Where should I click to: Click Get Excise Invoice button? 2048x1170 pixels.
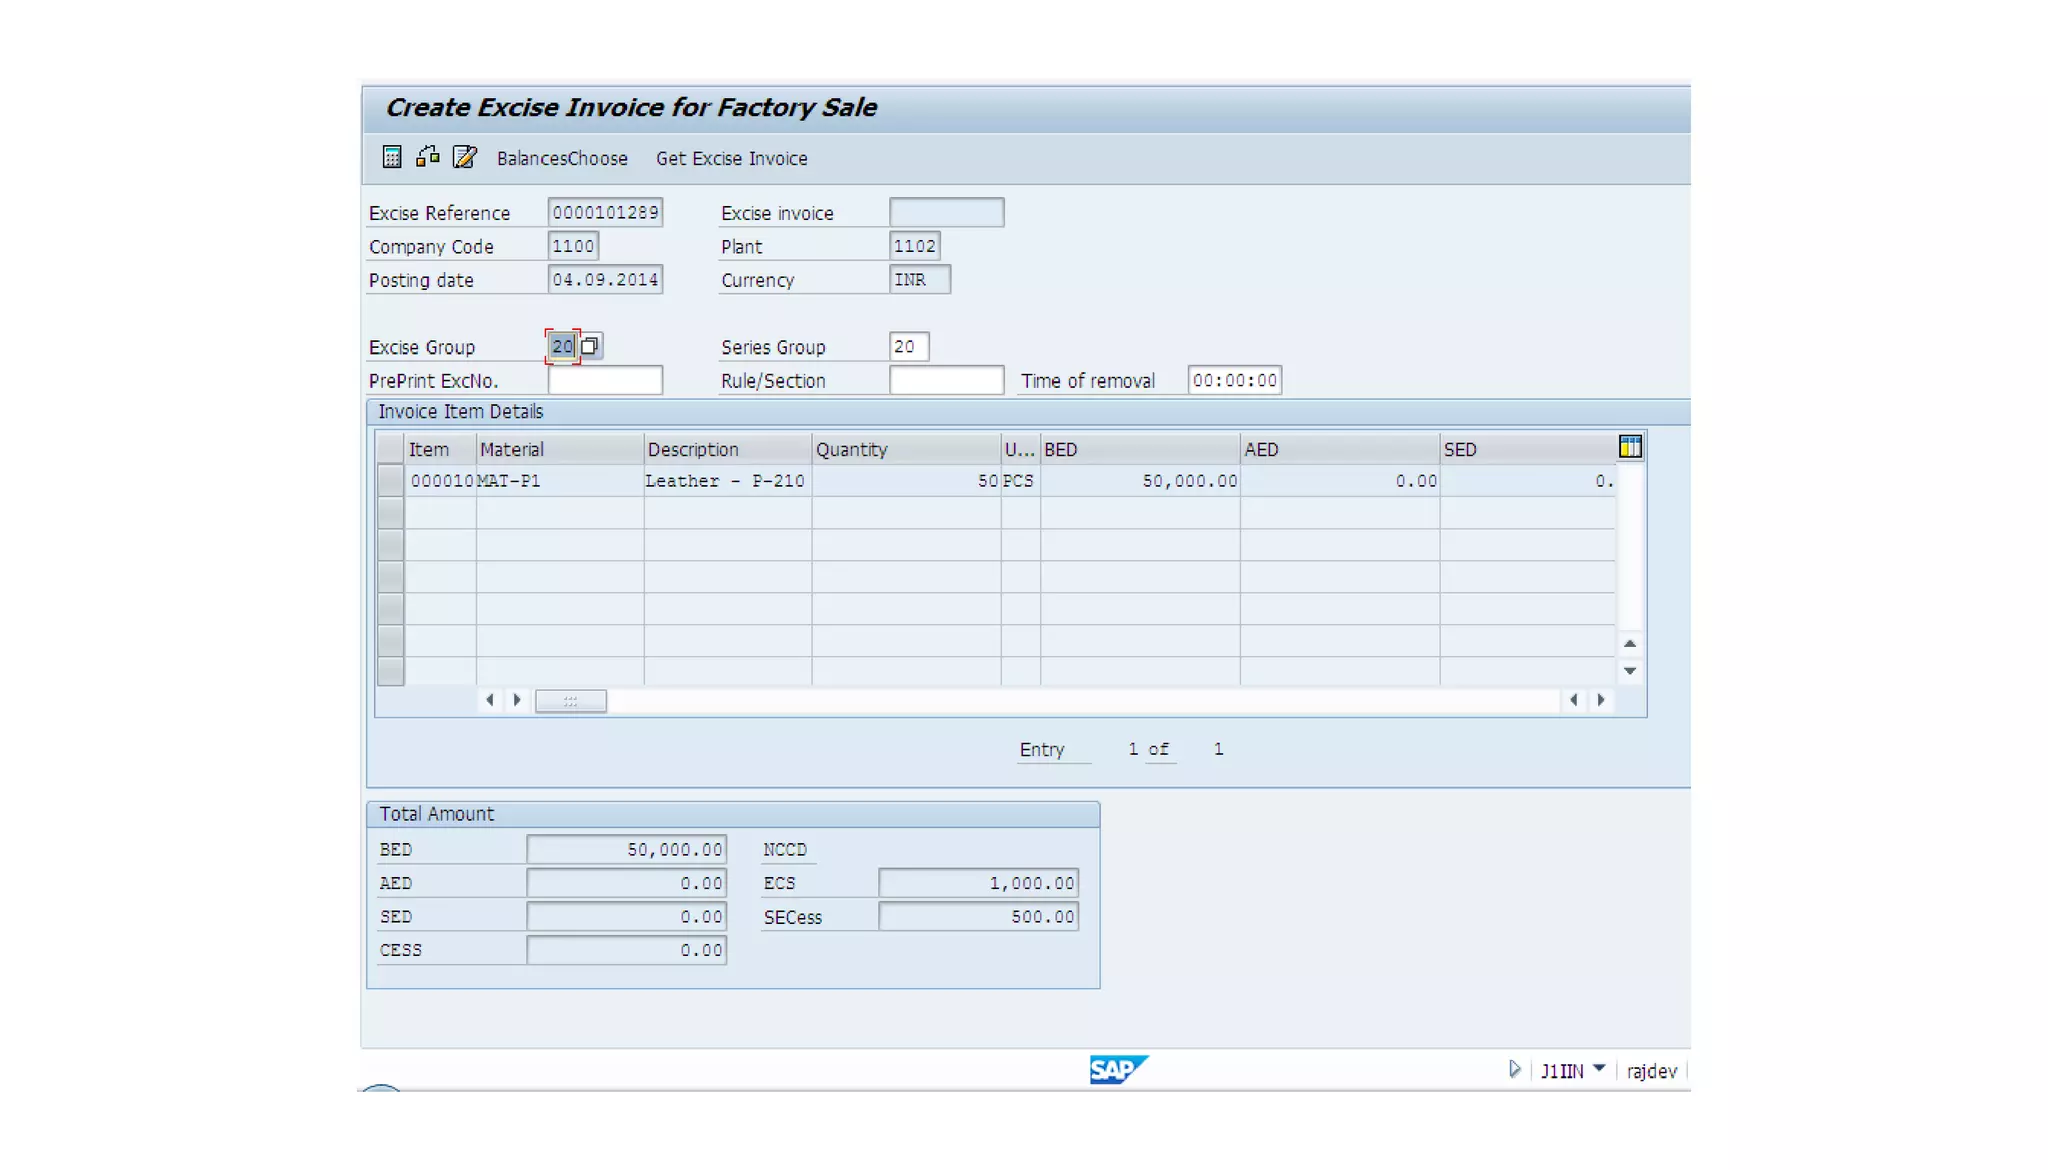[731, 158]
